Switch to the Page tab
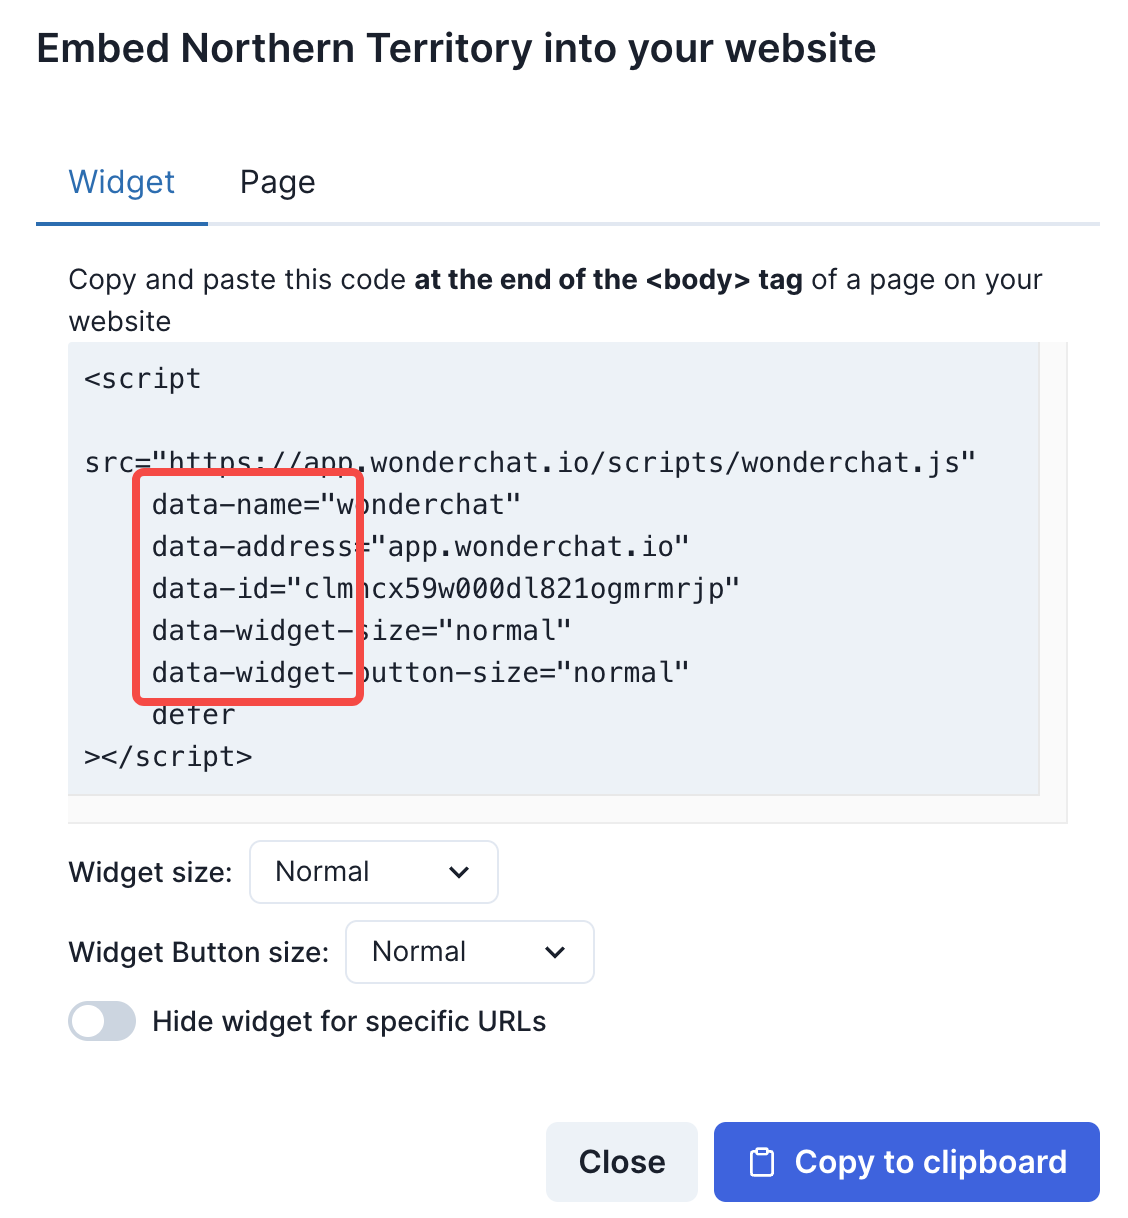The width and height of the screenshot is (1128, 1218). (x=277, y=182)
